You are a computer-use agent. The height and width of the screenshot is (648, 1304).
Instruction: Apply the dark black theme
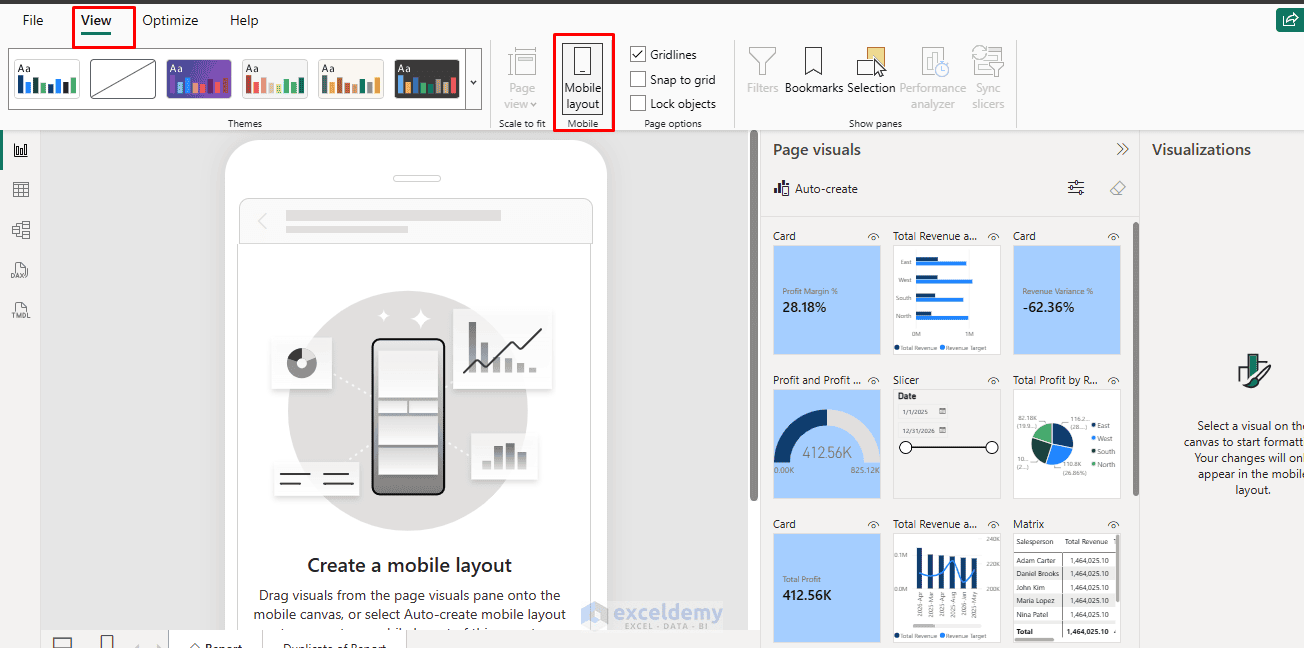point(427,79)
